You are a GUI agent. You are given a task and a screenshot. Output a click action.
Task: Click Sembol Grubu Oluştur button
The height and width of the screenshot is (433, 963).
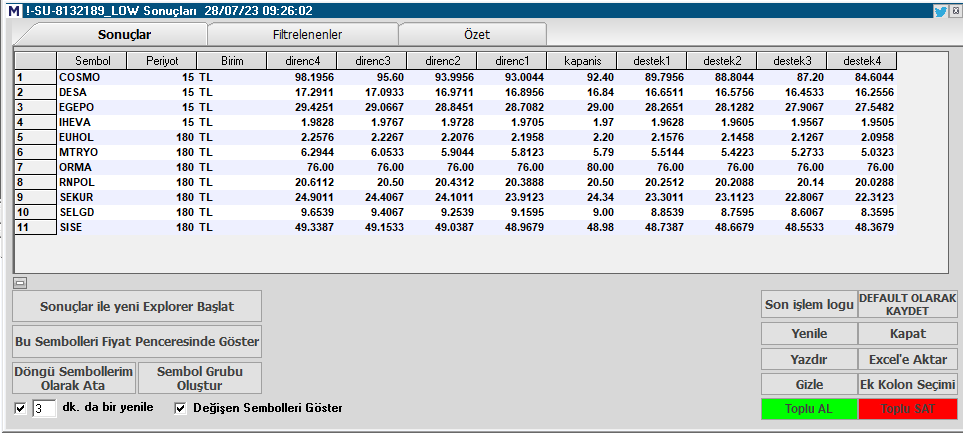(200, 378)
